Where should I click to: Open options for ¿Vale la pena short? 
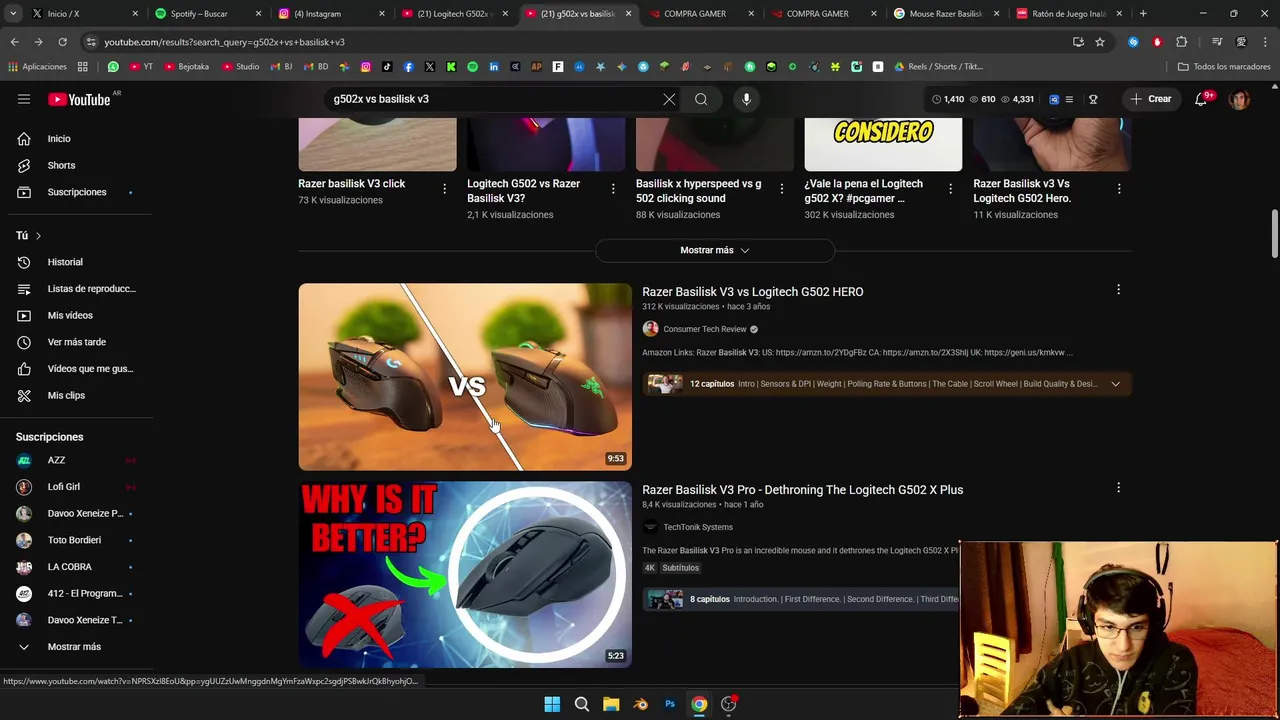coord(950,188)
